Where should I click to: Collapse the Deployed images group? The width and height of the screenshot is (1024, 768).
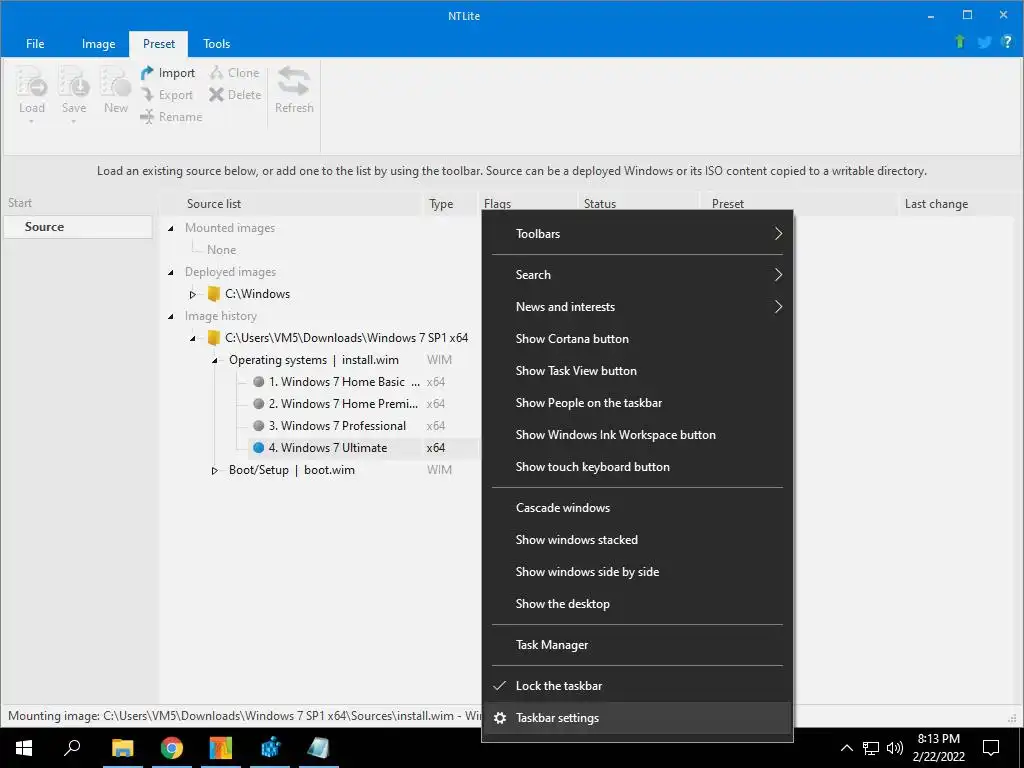[x=171, y=272]
